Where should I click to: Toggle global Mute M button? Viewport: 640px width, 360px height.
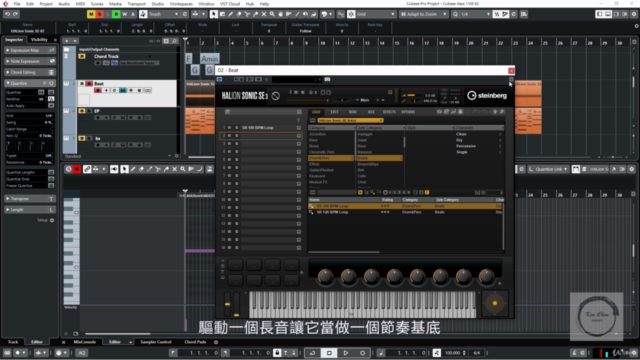(91, 14)
